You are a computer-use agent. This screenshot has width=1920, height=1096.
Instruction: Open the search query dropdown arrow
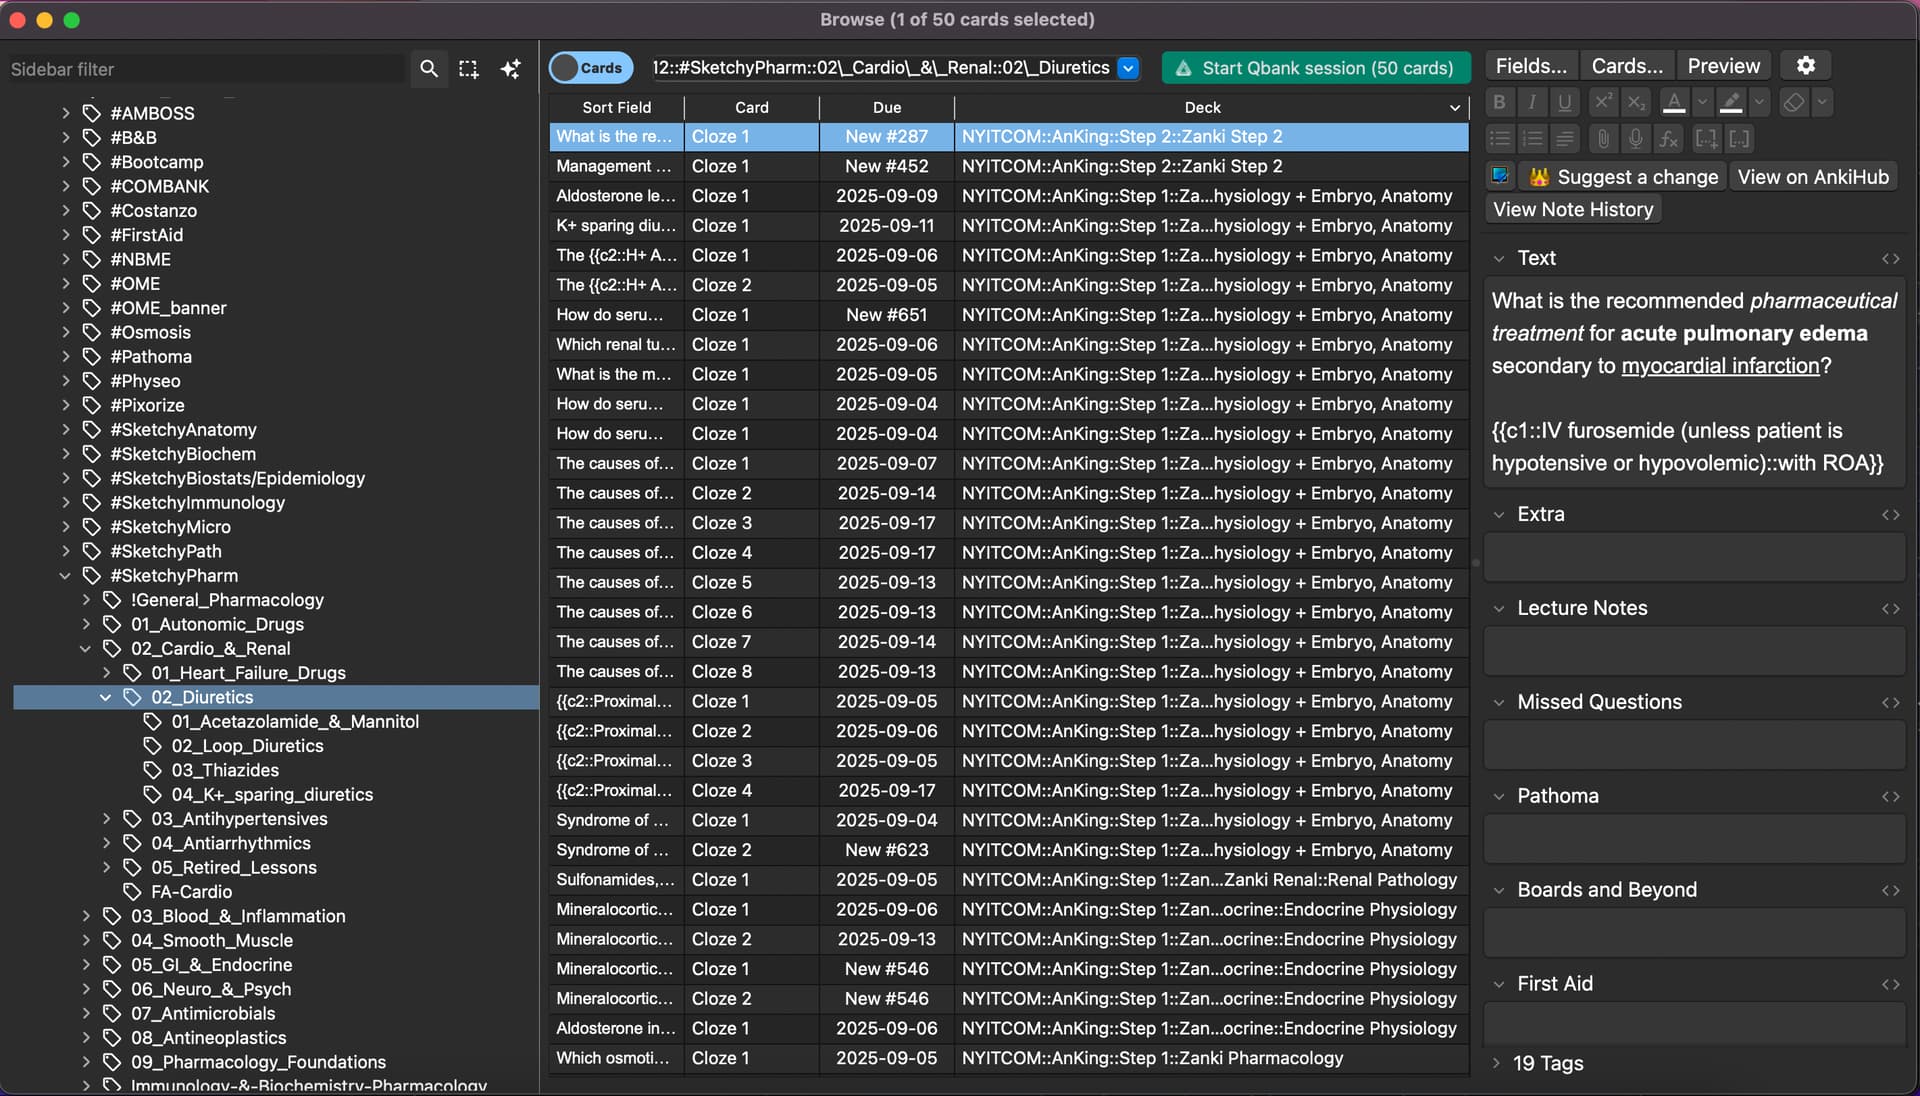coord(1128,68)
